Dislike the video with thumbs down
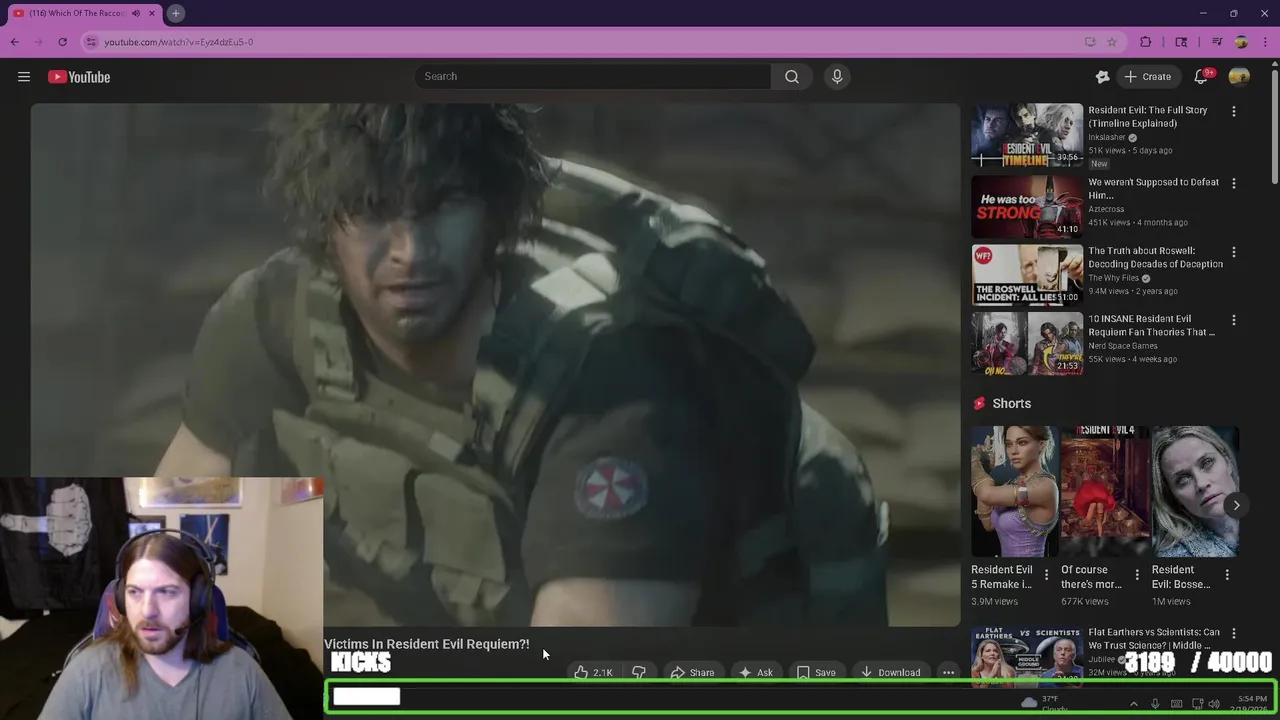The width and height of the screenshot is (1280, 720). pos(638,672)
